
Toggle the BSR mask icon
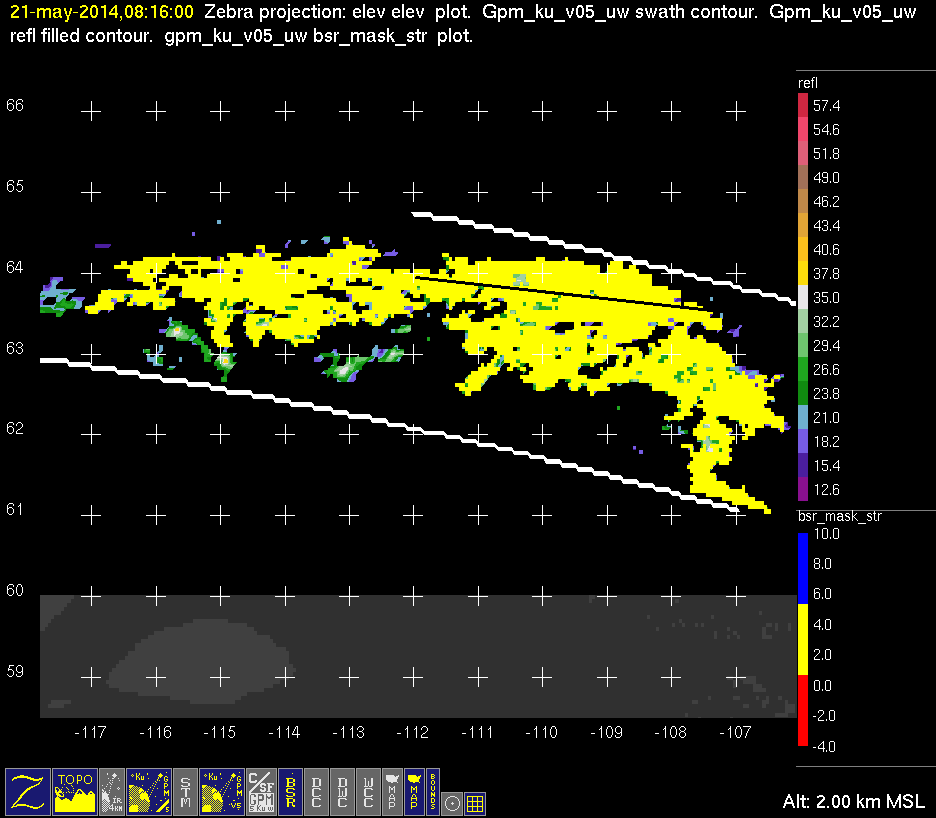coord(291,790)
